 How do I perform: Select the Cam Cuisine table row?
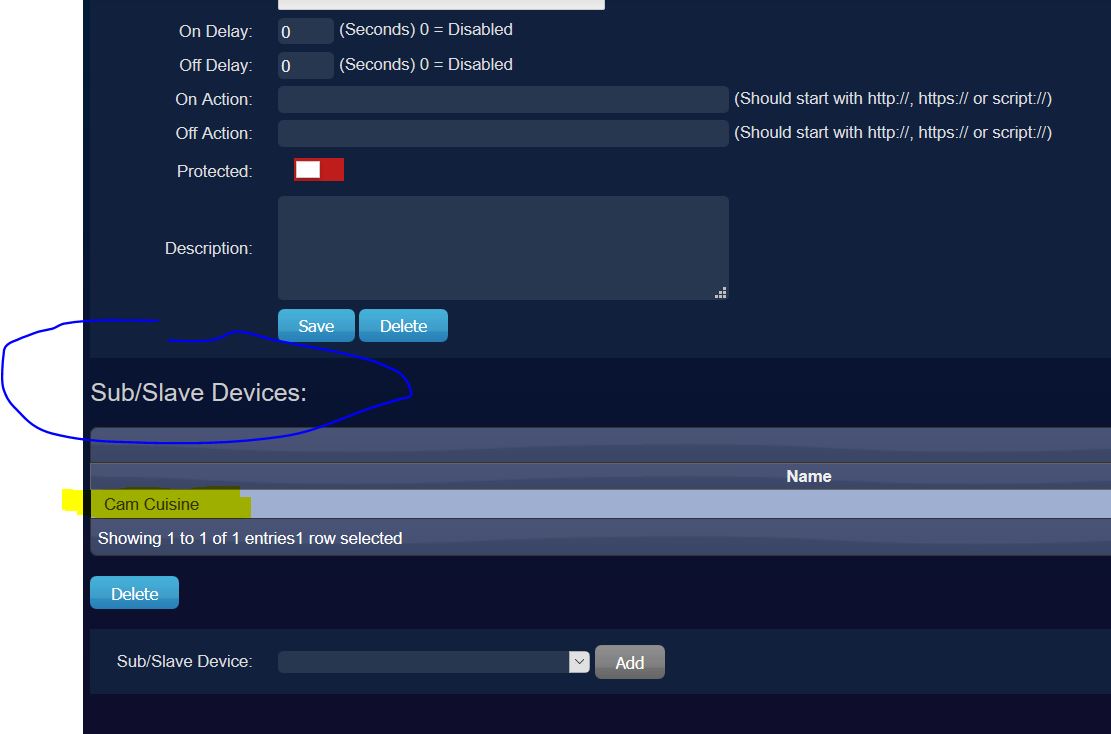pyautogui.click(x=600, y=504)
